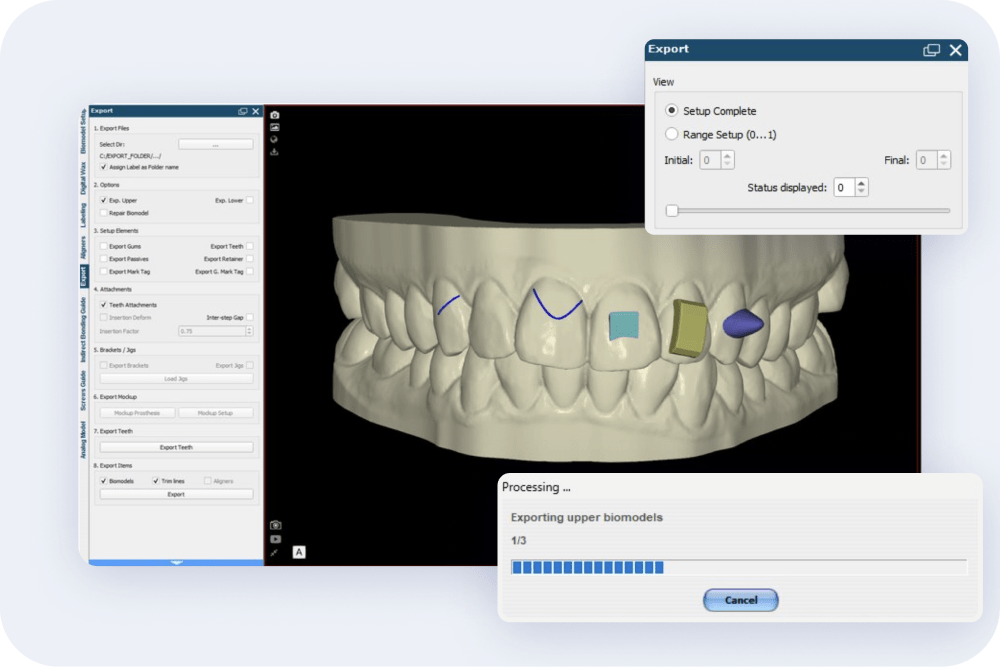Click the final 'Export' button in Export Items
Screen dimensions: 1000x667
point(176,494)
